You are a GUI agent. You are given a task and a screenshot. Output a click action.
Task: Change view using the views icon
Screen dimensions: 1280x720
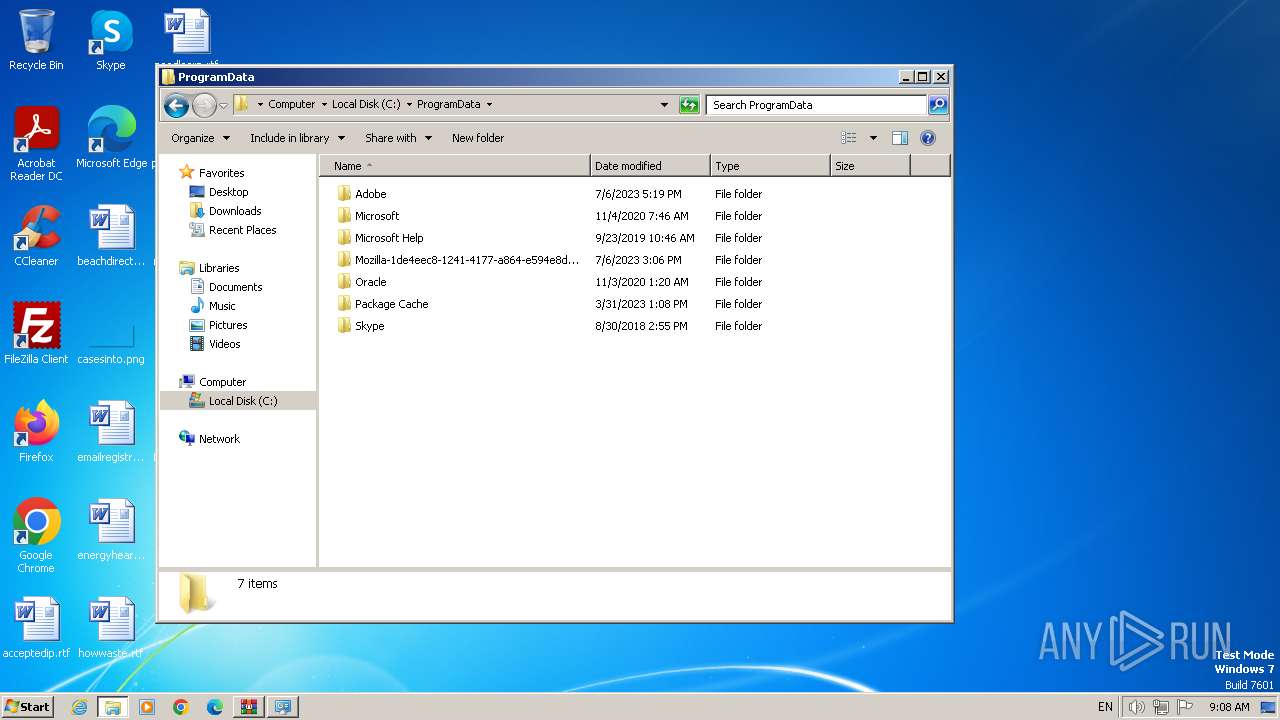(849, 138)
